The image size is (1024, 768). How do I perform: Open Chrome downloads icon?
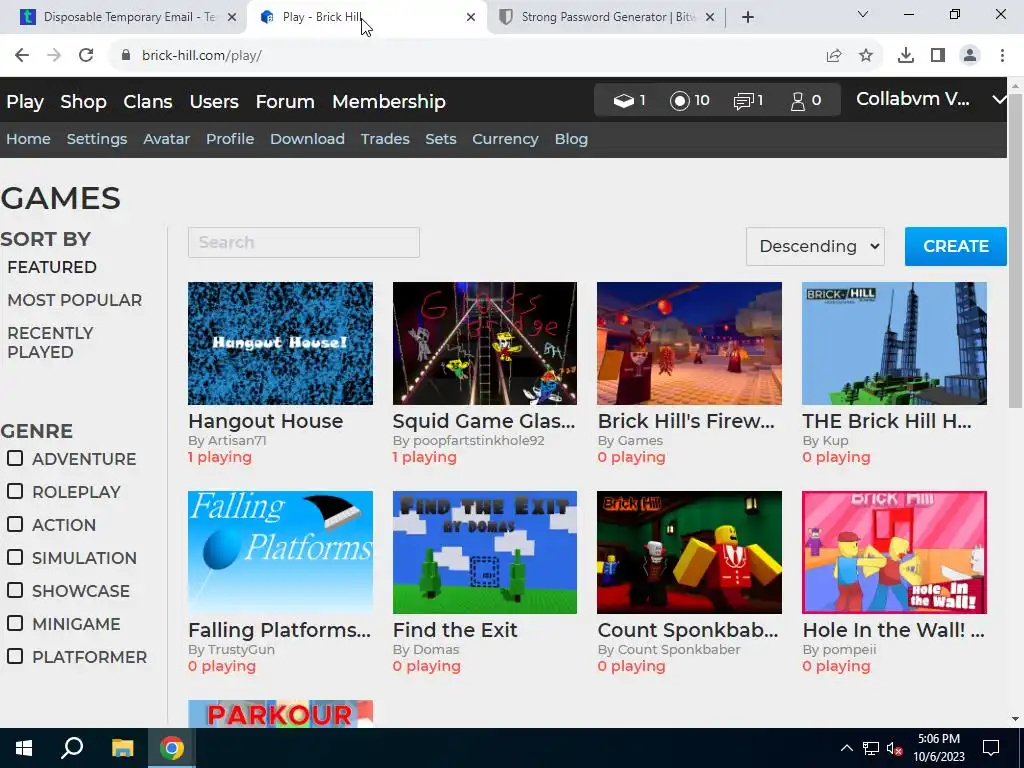tap(906, 56)
